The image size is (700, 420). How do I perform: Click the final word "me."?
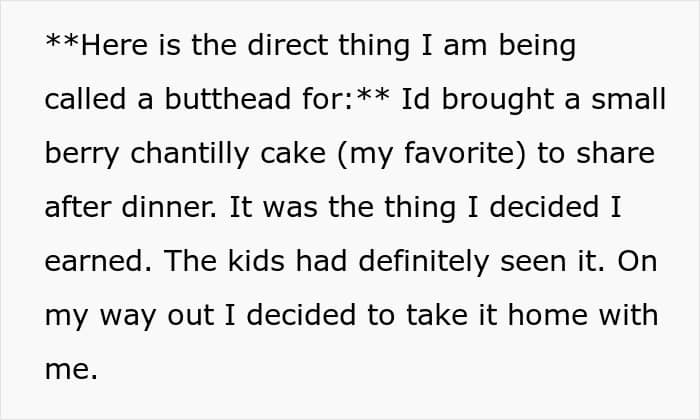(x=71, y=370)
